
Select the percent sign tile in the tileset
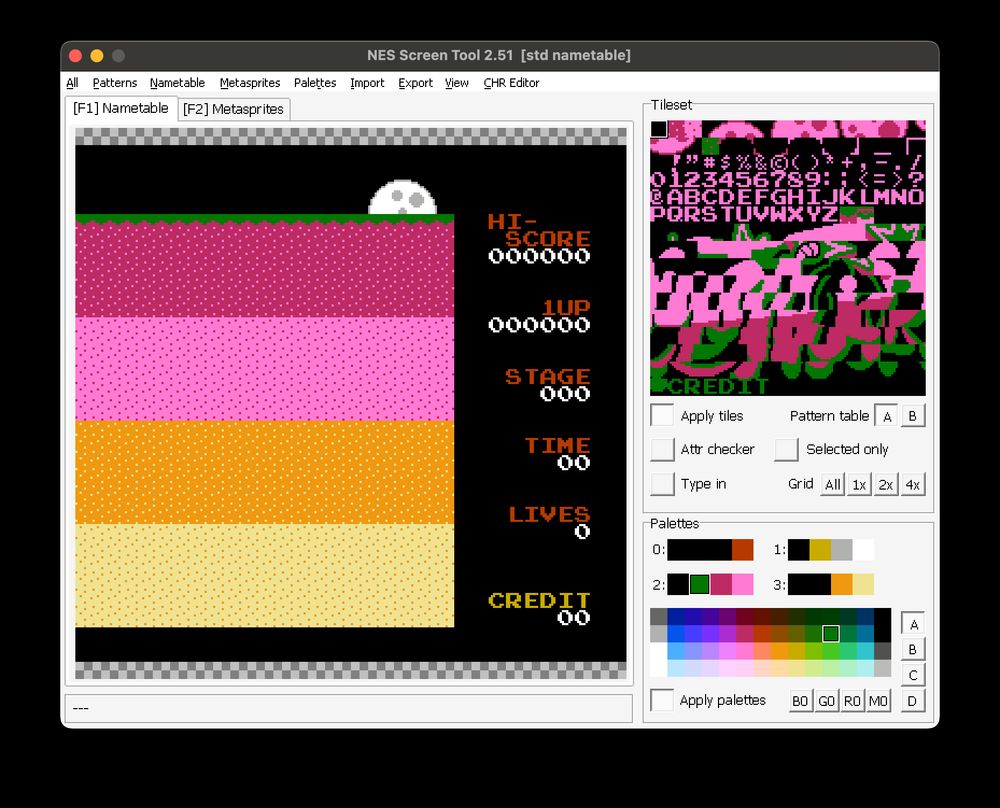745,163
